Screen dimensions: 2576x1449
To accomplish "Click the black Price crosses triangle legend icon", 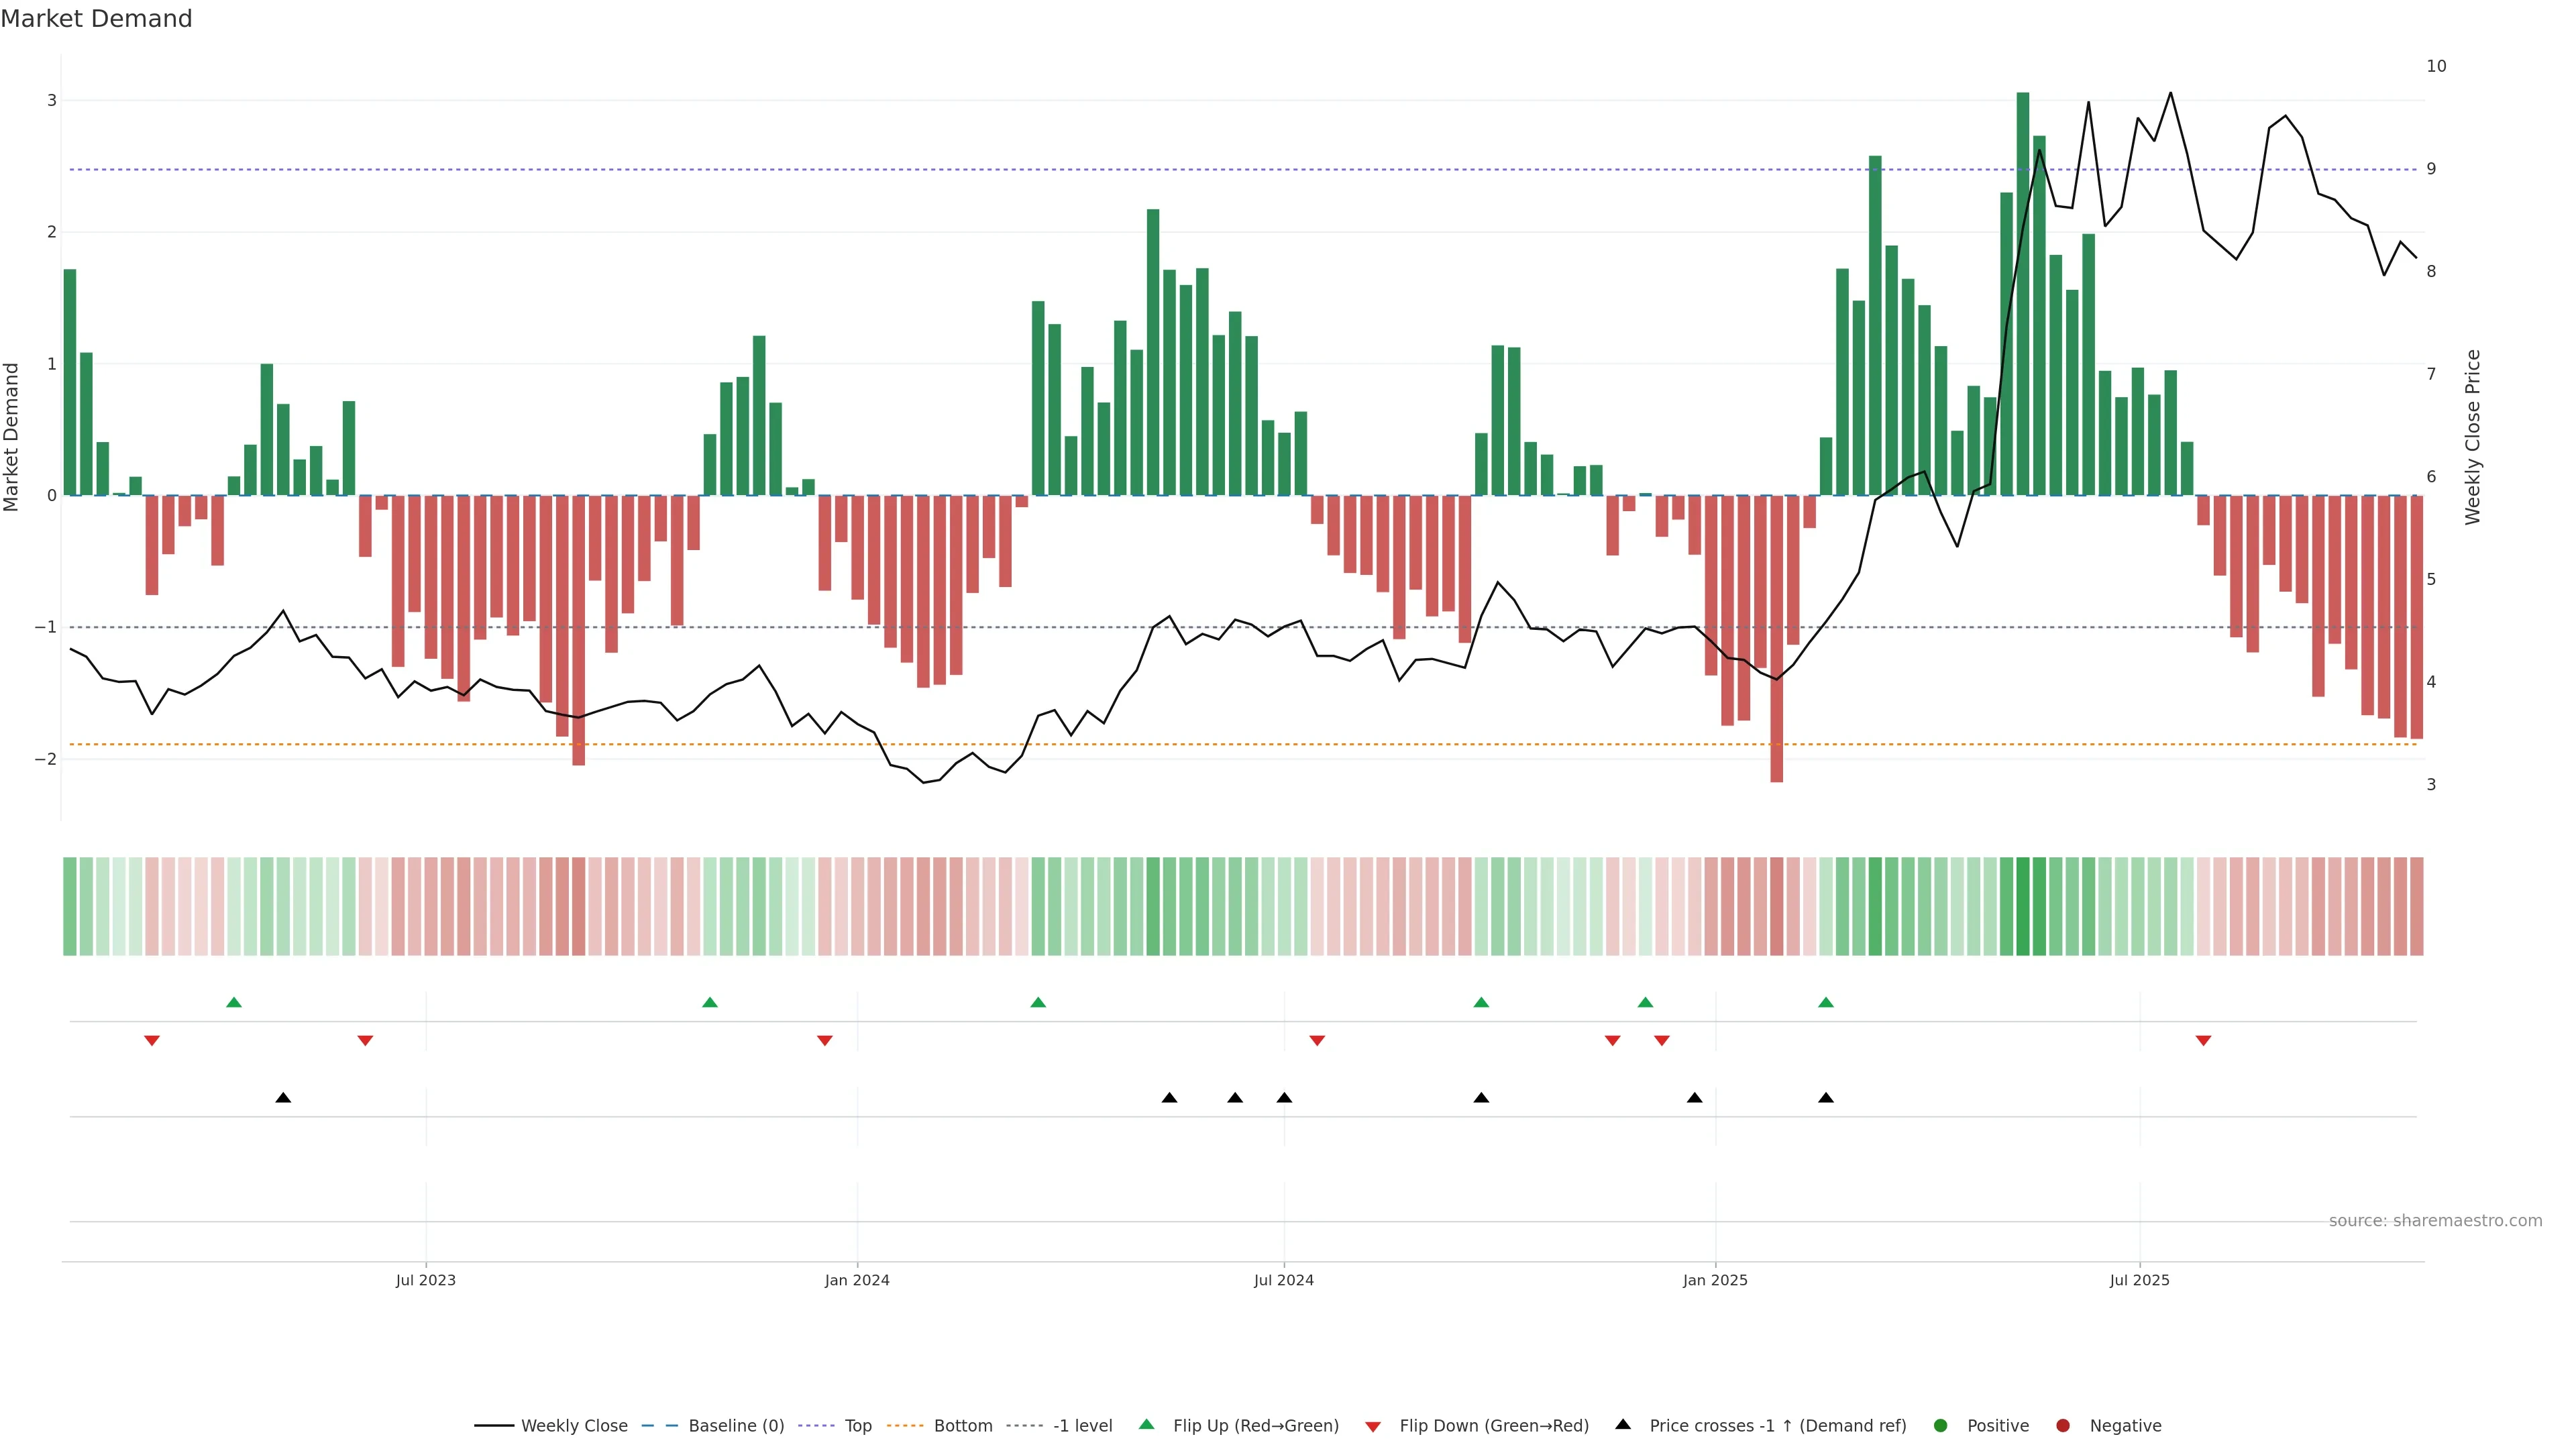I will 1623,1424.
